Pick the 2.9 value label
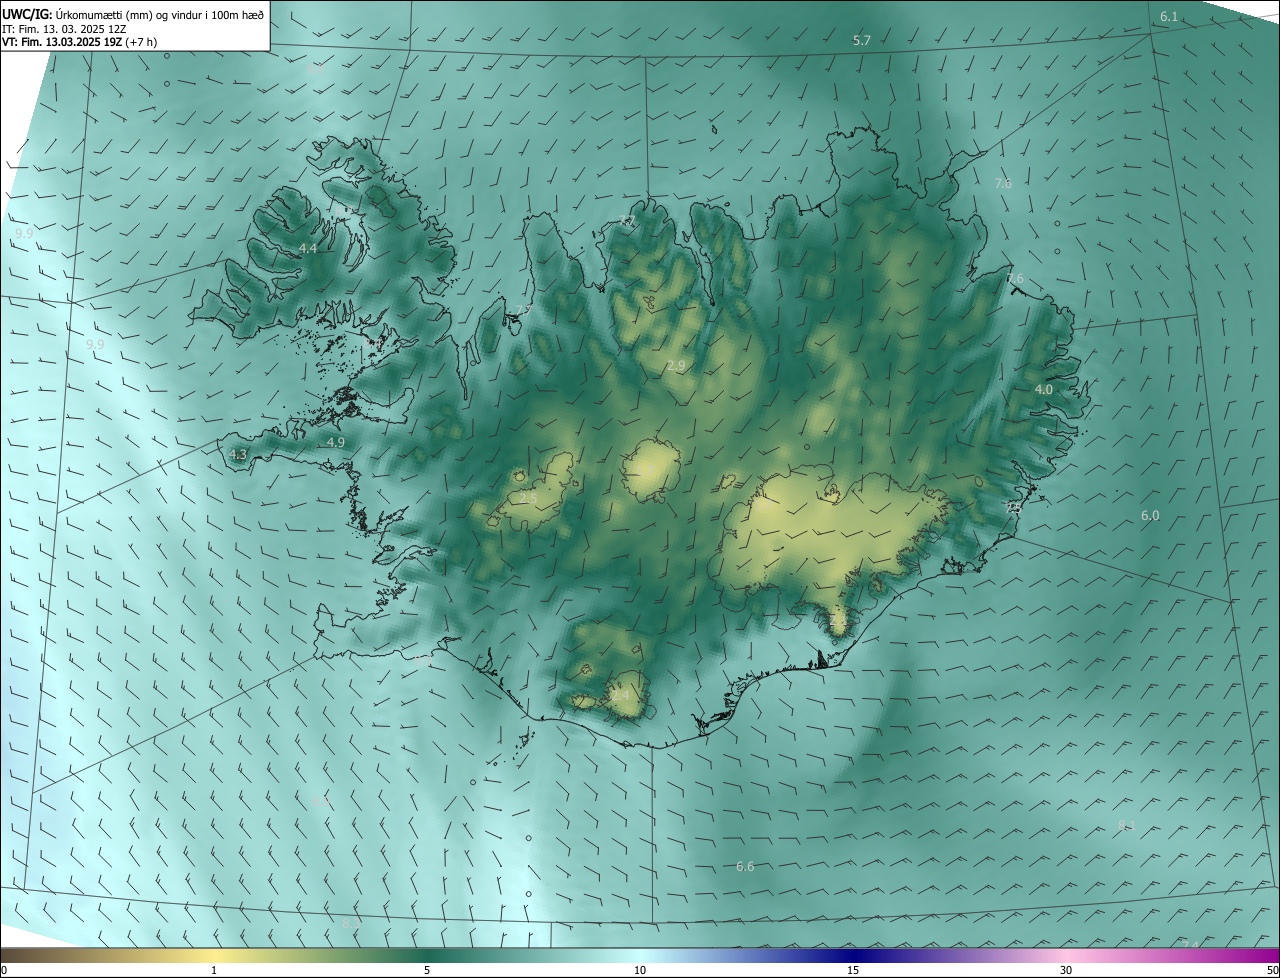Screen dimensions: 1280x978 pyautogui.click(x=676, y=367)
